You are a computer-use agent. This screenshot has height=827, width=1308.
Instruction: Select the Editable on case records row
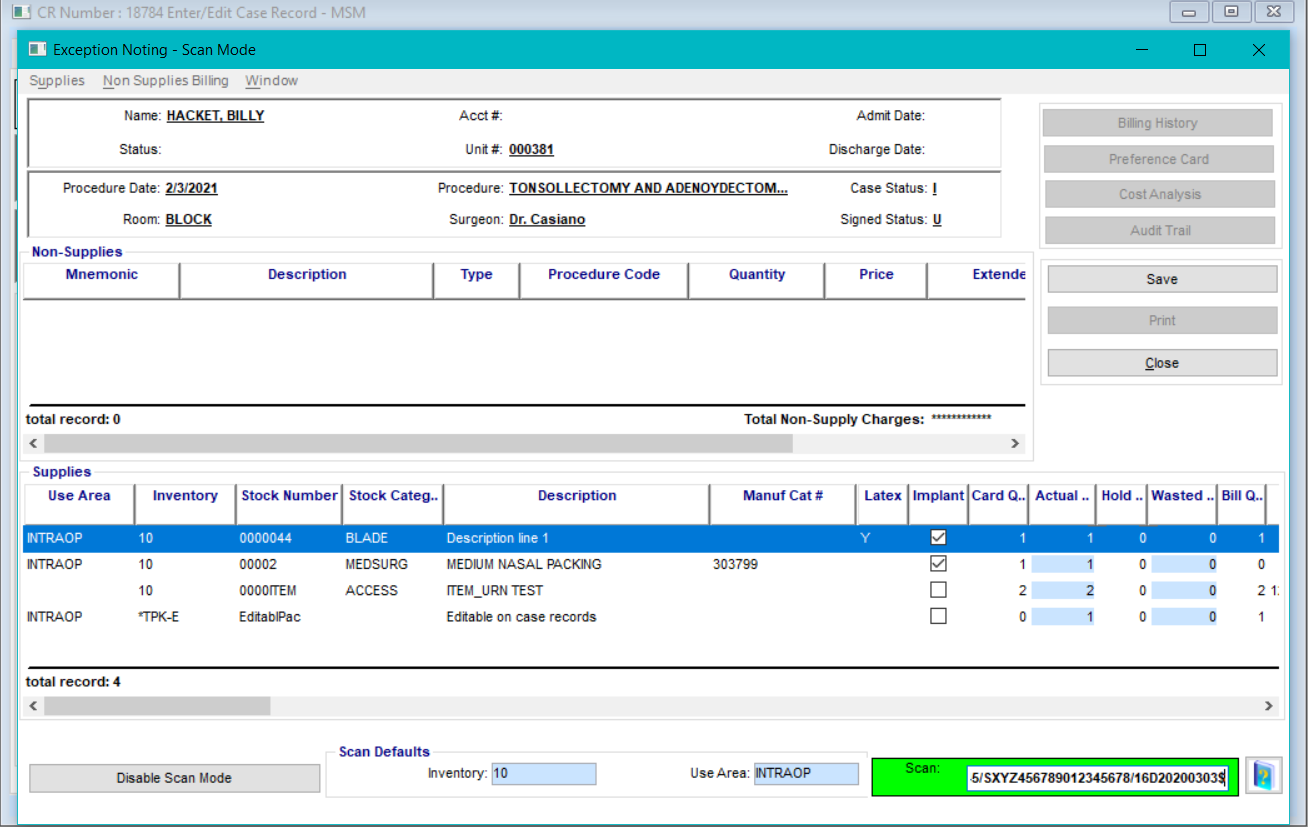520,617
